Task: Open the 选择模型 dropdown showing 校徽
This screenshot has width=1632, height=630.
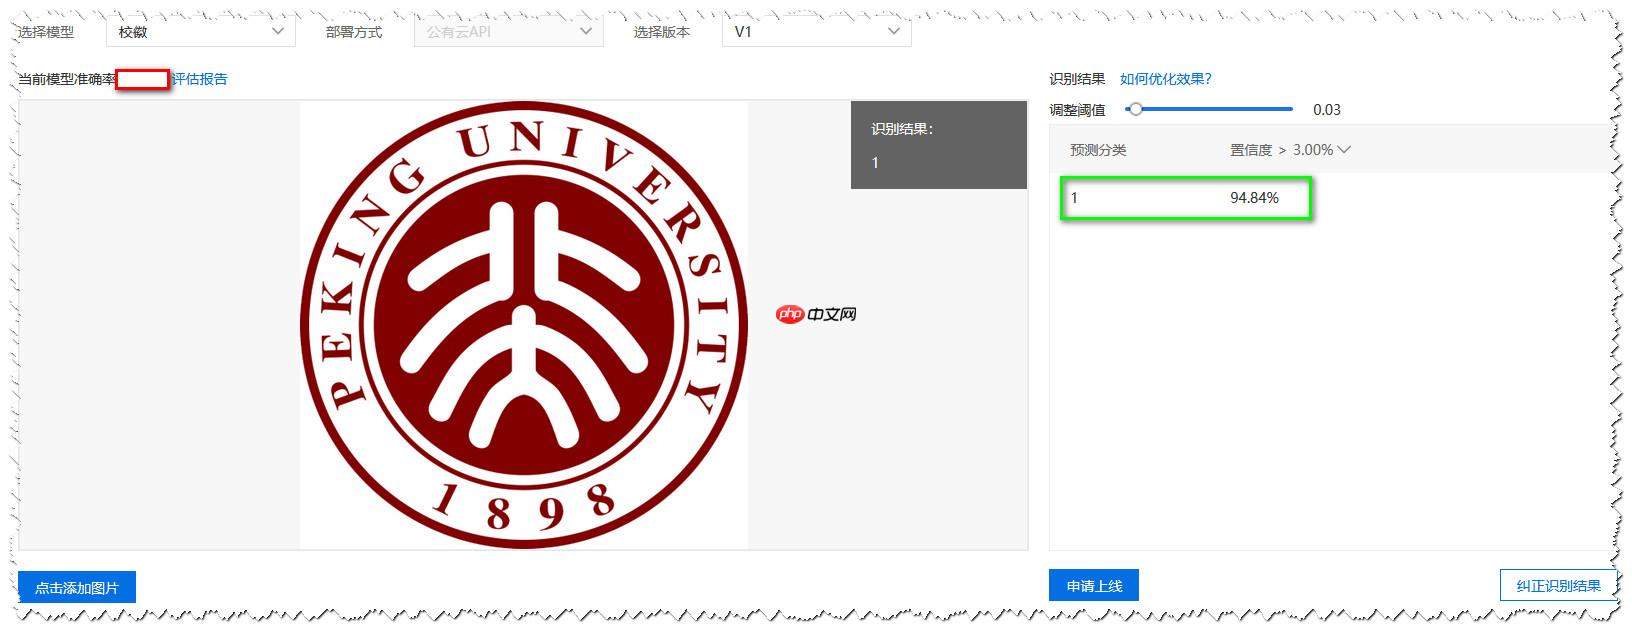Action: [x=200, y=31]
